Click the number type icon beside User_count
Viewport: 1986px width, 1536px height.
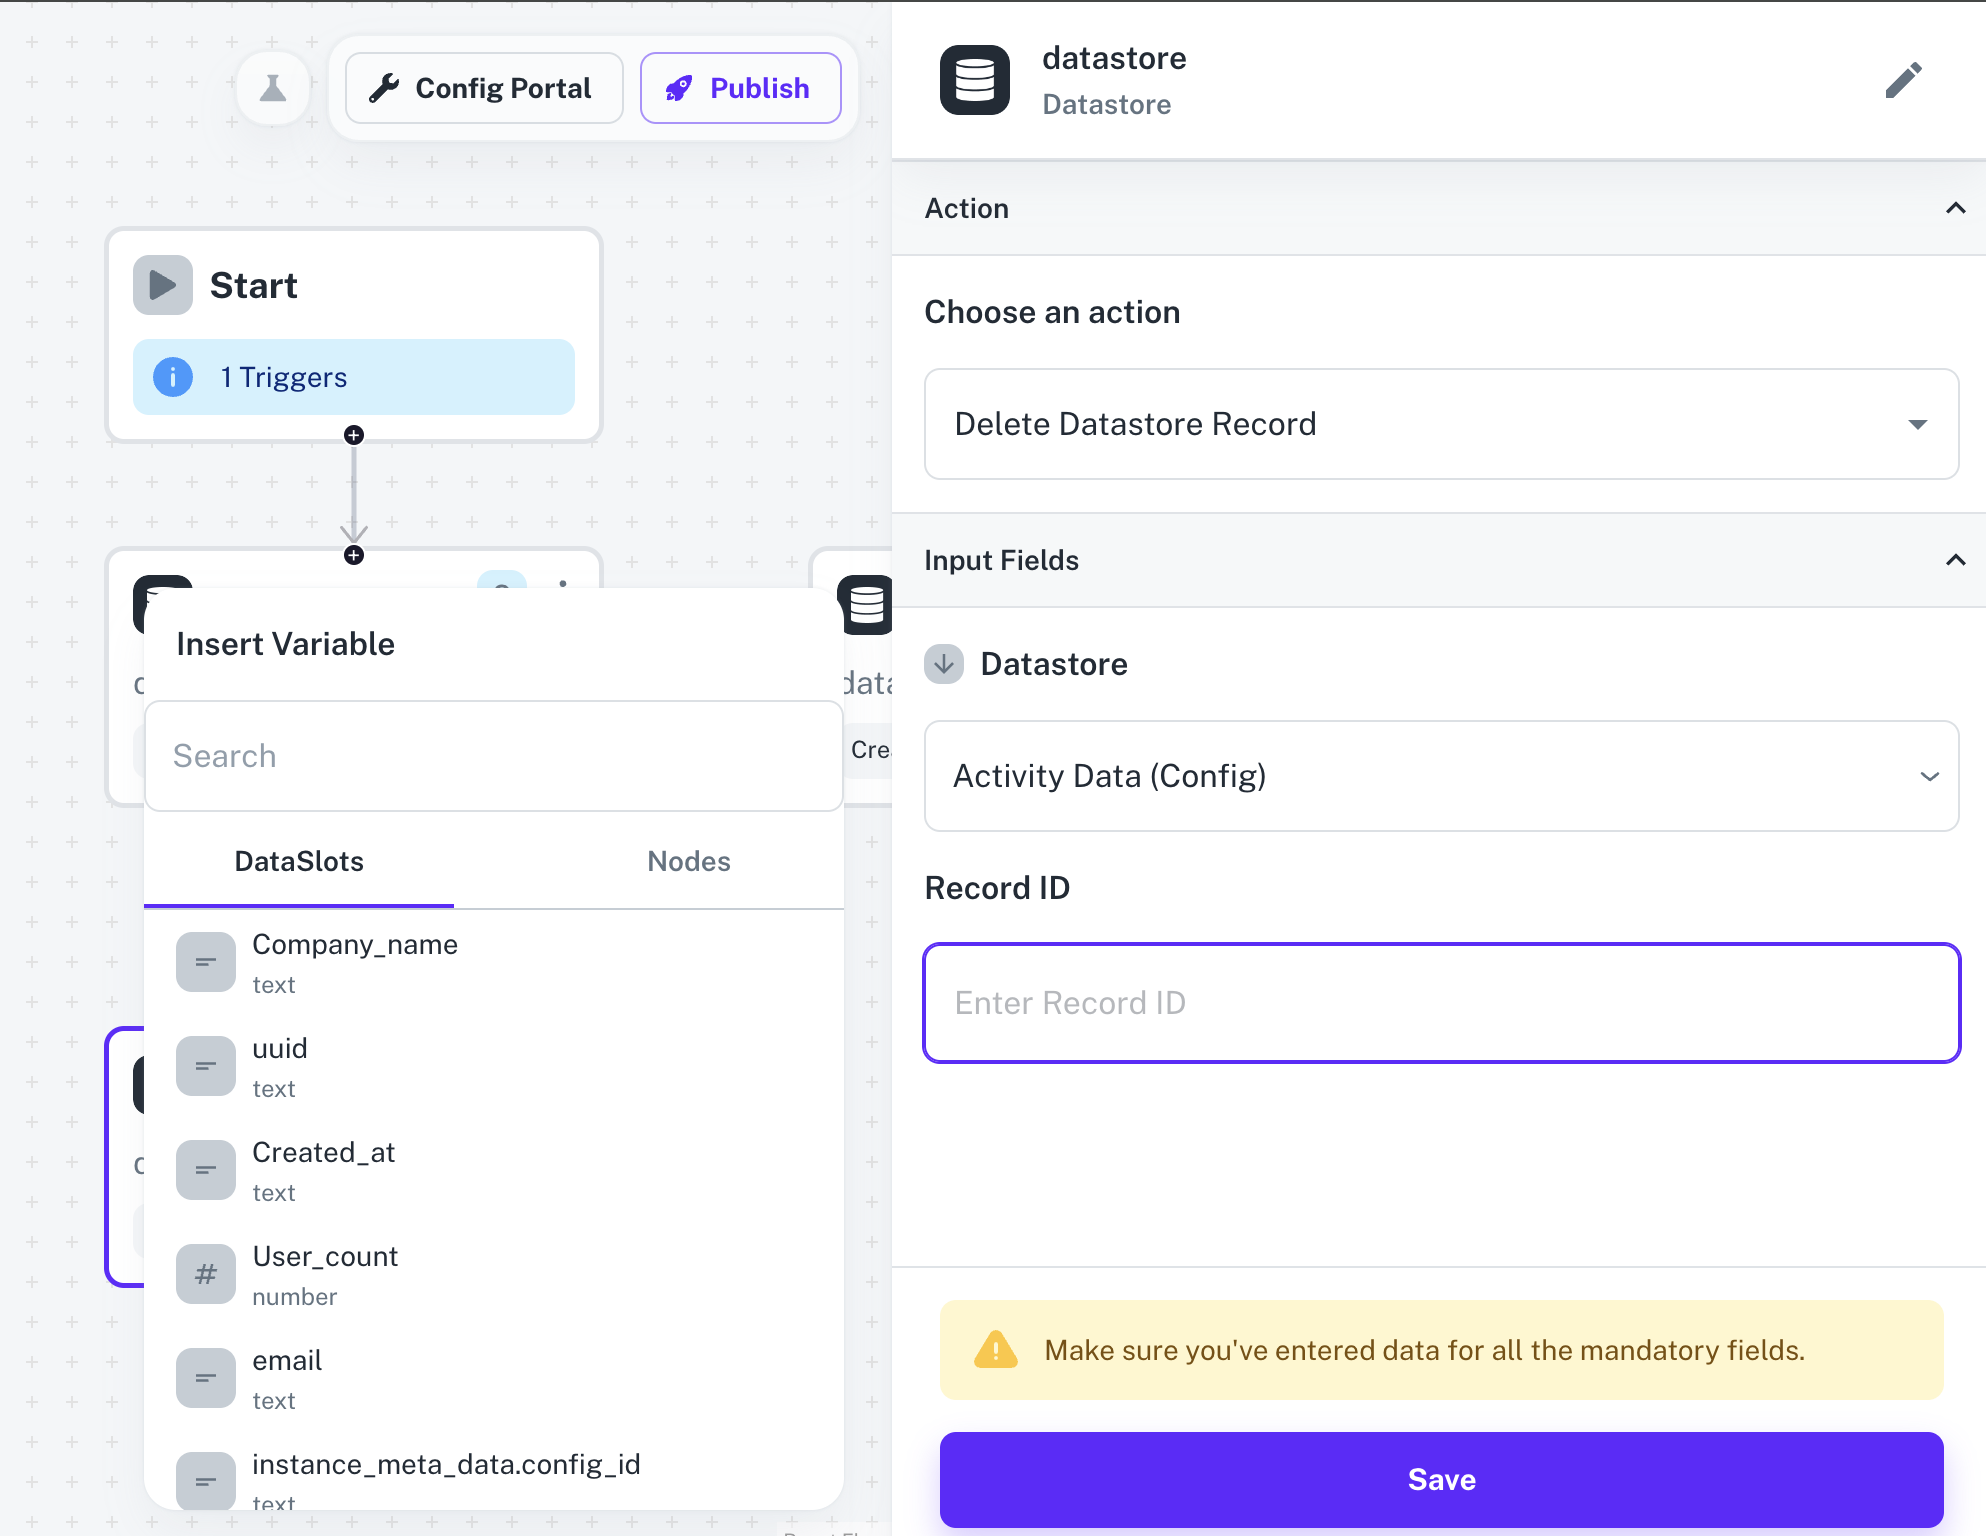tap(205, 1274)
